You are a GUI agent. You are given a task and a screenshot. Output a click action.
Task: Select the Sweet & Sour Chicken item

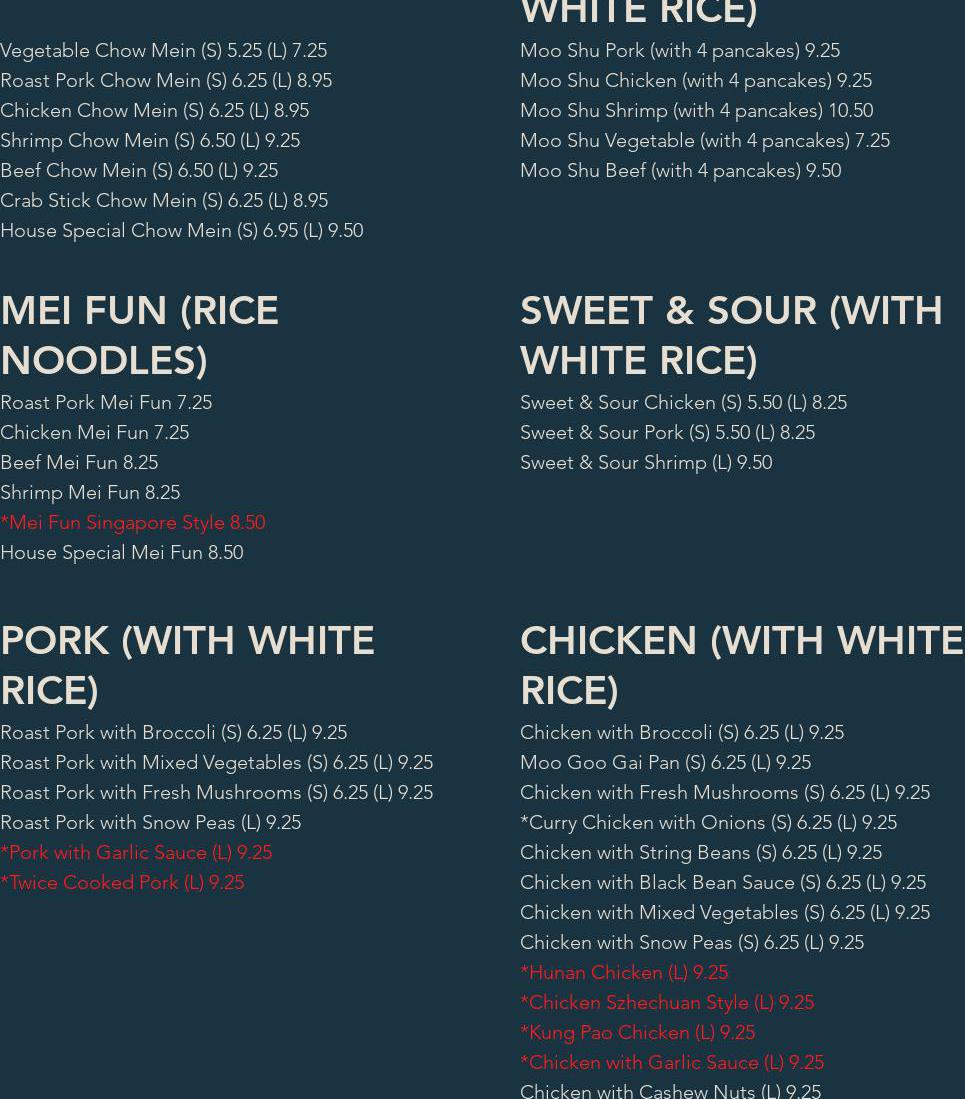click(683, 403)
